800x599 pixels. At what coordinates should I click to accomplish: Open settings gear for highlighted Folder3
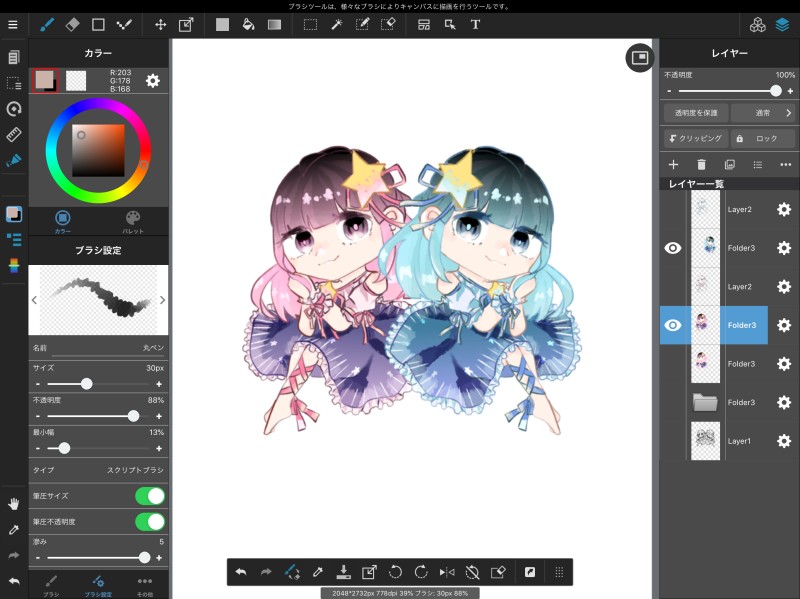pos(784,325)
